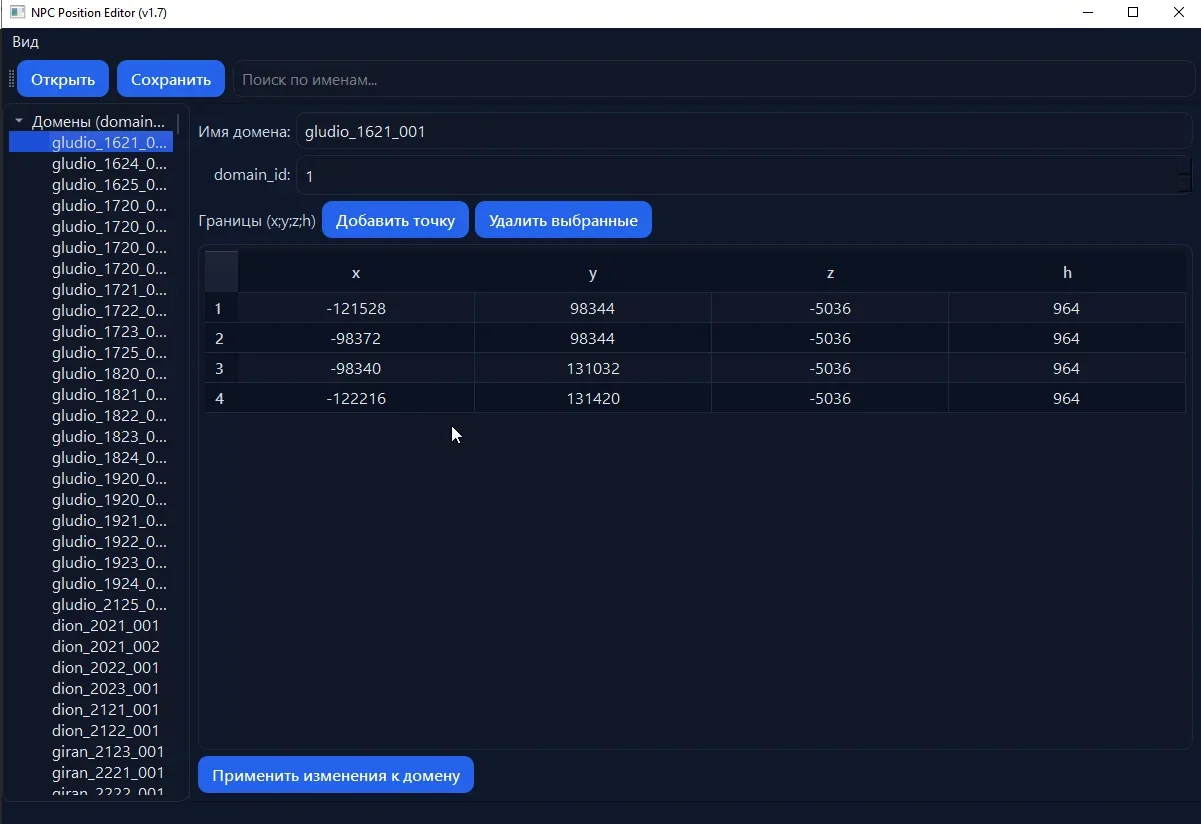Viewport: 1201px width, 824px height.
Task: Select the gludio_2125 domain in the tree
Action: tap(109, 605)
